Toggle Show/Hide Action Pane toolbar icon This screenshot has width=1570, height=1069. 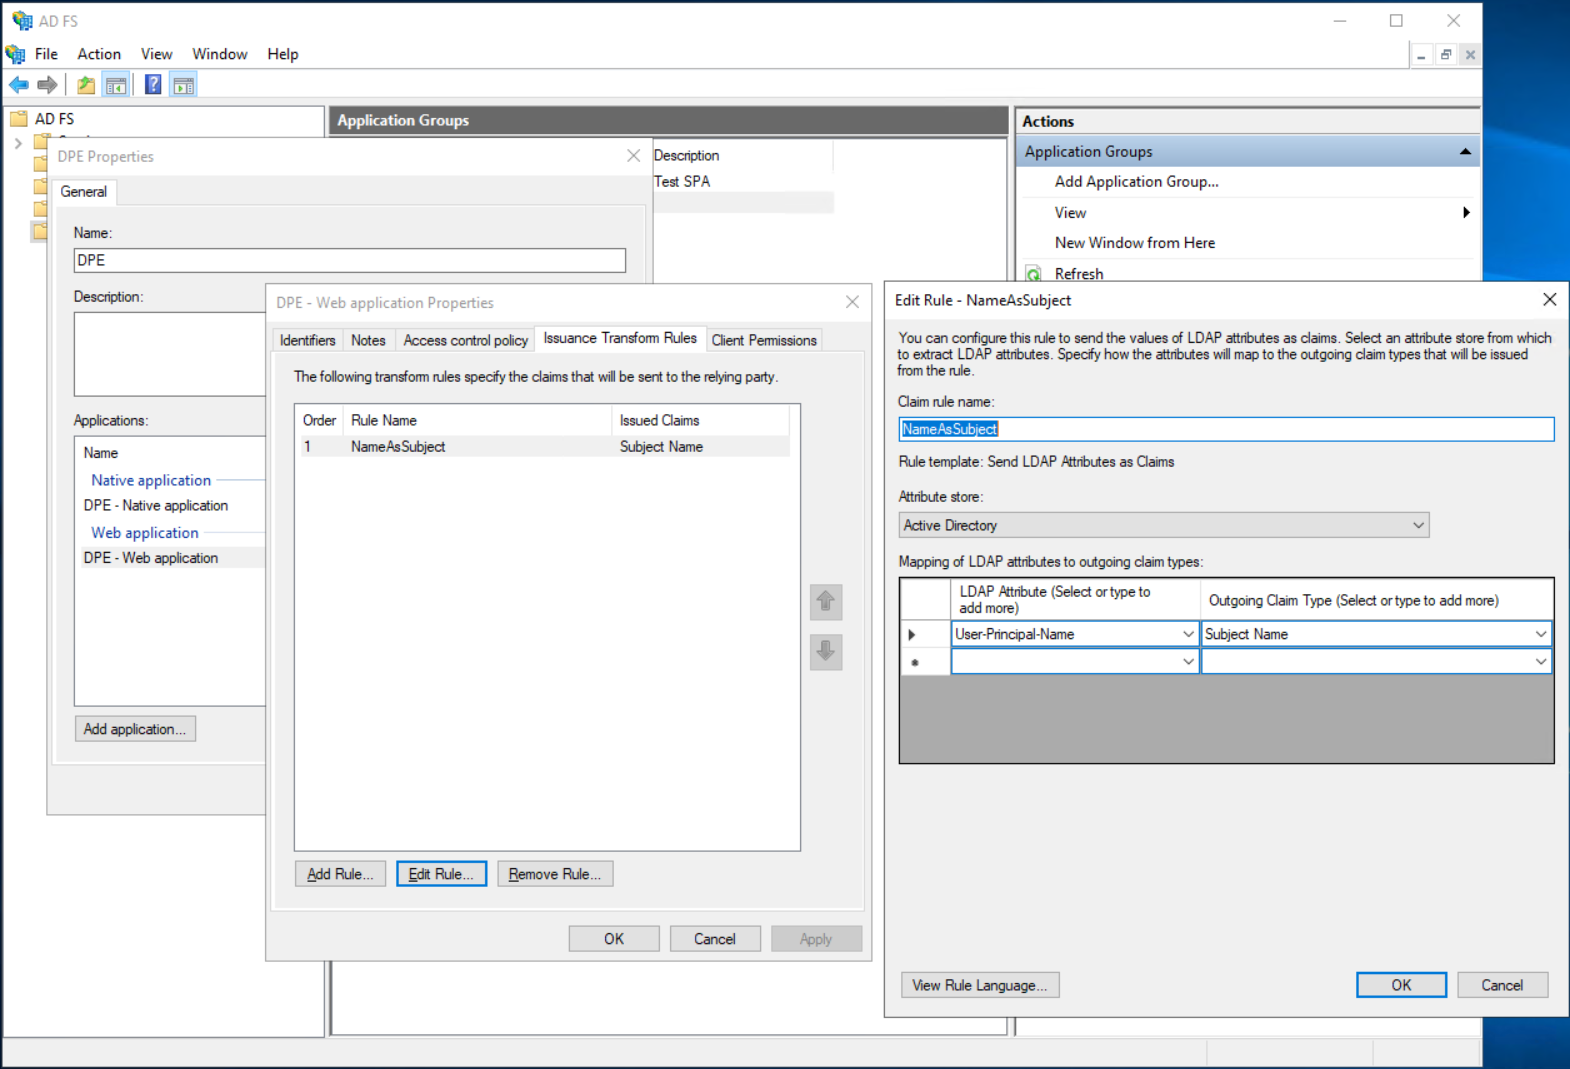[x=183, y=85]
